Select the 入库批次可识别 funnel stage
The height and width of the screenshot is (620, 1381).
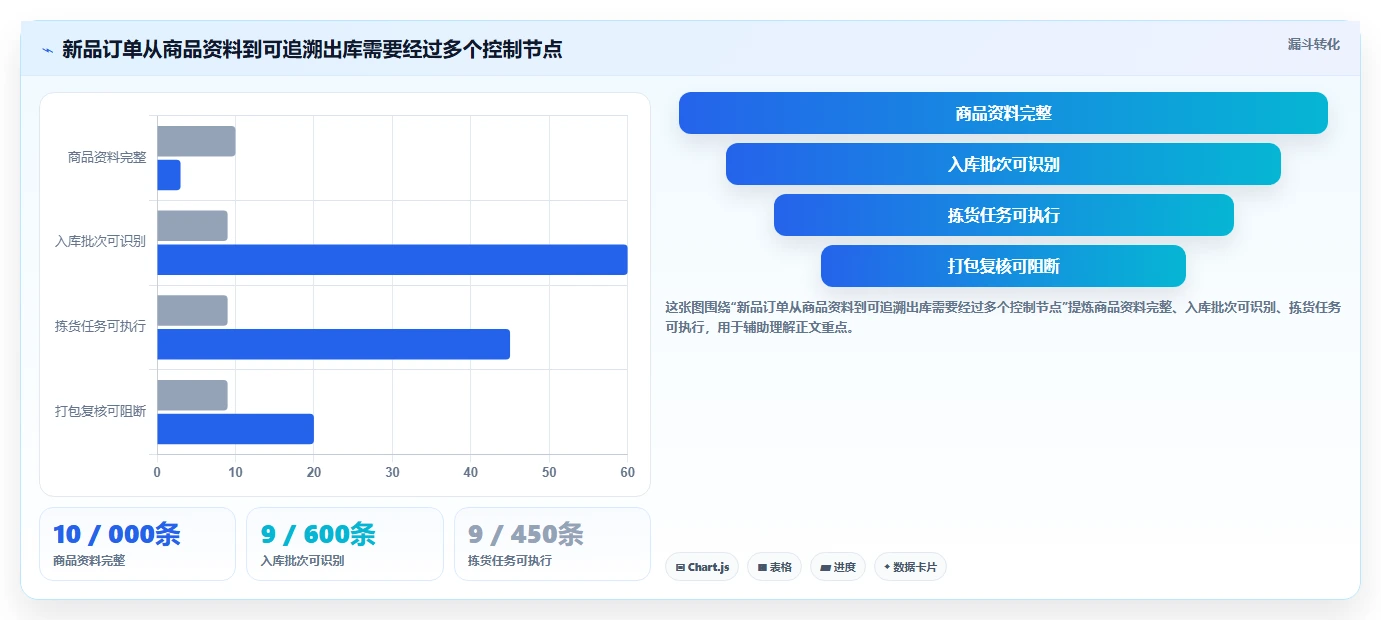point(1003,164)
